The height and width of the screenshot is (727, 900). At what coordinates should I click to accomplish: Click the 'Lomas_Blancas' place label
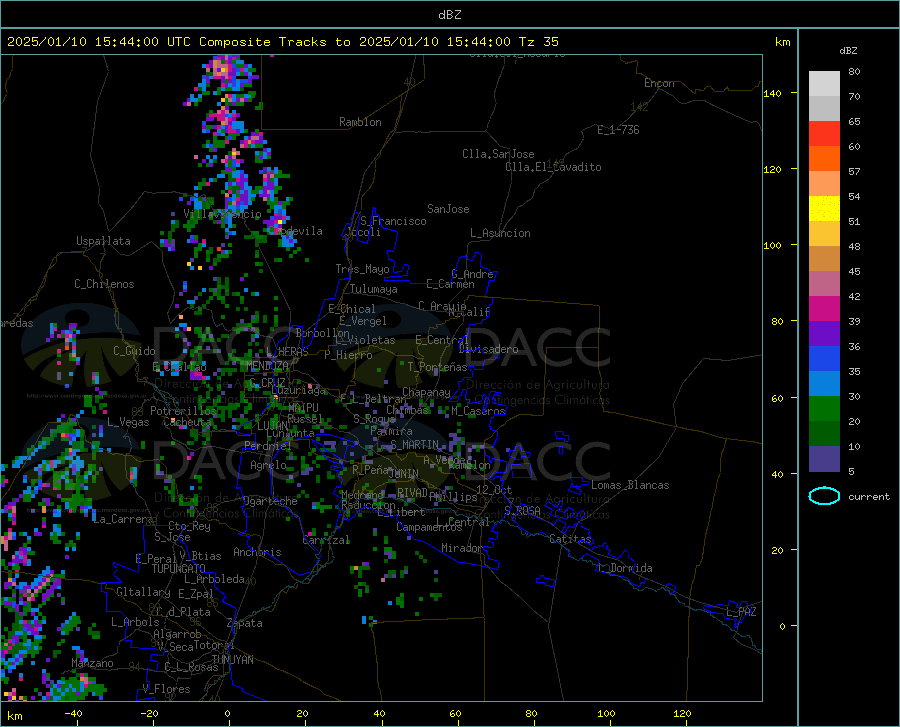[630, 485]
